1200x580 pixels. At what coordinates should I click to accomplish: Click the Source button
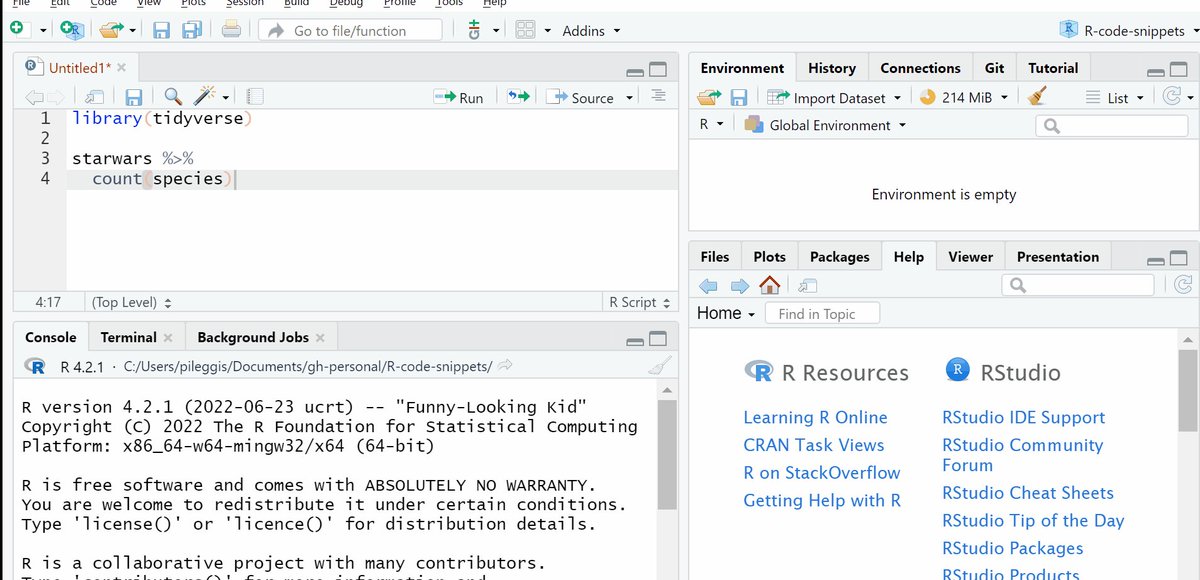[581, 97]
